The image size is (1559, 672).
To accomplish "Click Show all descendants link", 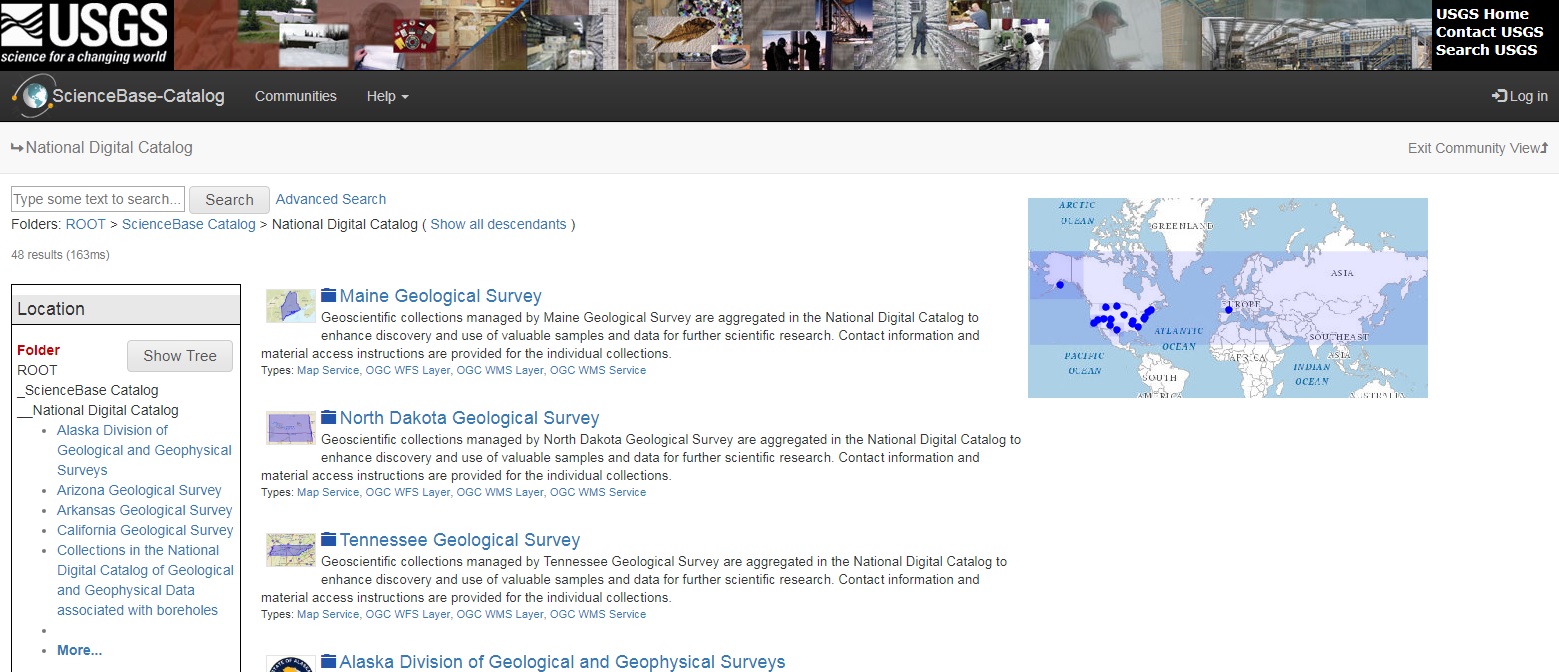I will point(498,224).
